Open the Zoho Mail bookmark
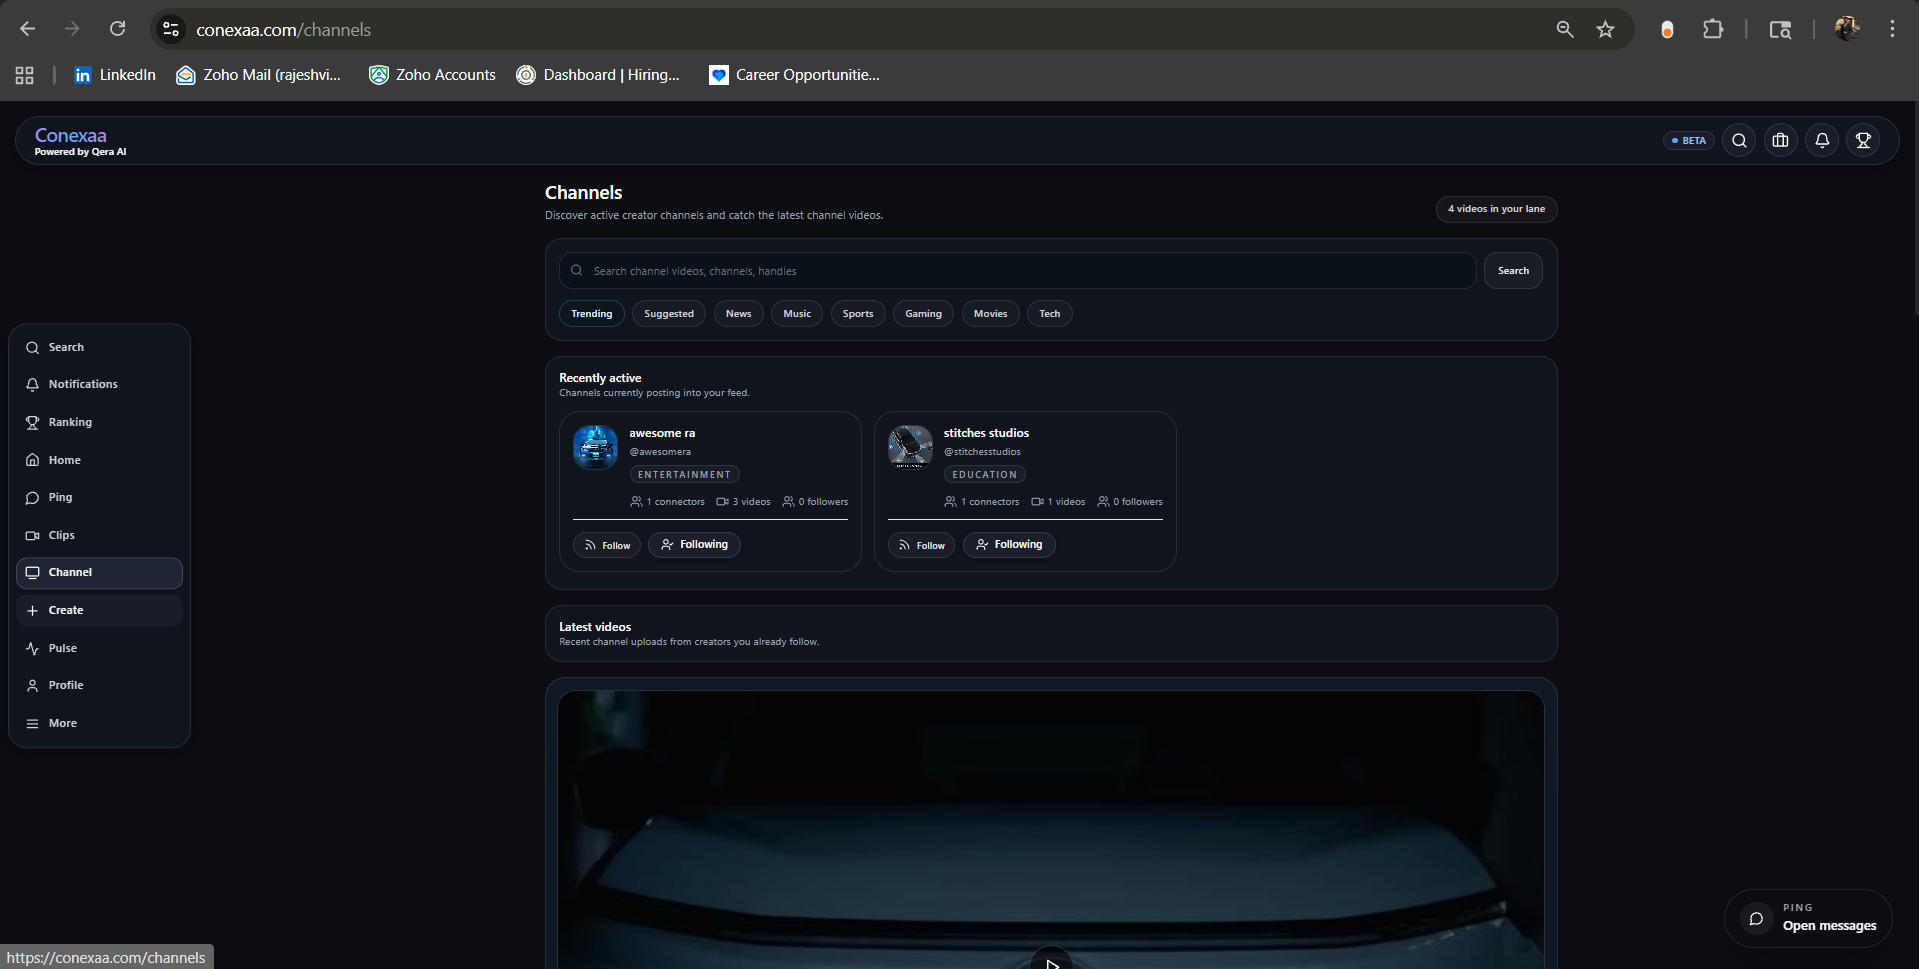Image resolution: width=1919 pixels, height=969 pixels. [x=259, y=75]
